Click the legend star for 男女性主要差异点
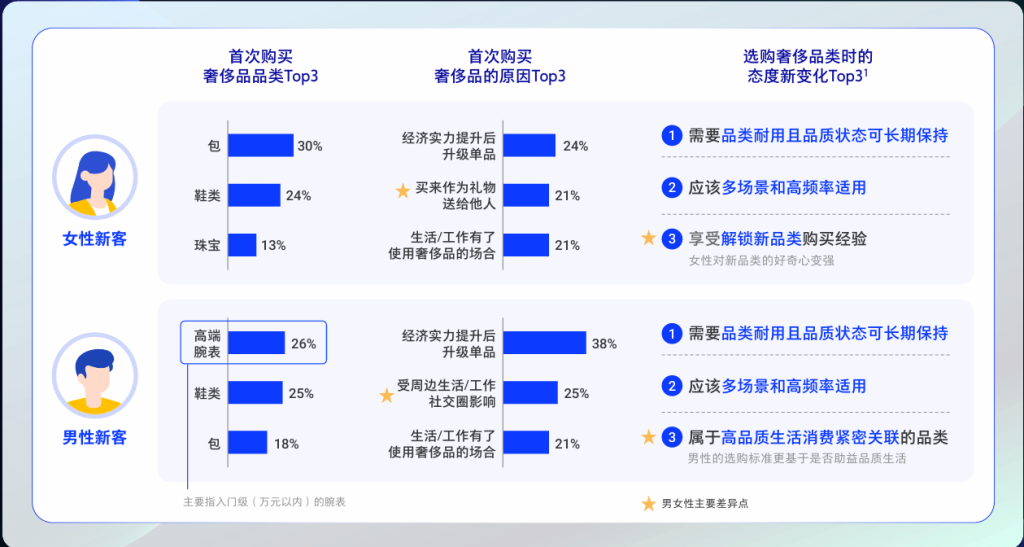This screenshot has height=547, width=1024. 648,504
